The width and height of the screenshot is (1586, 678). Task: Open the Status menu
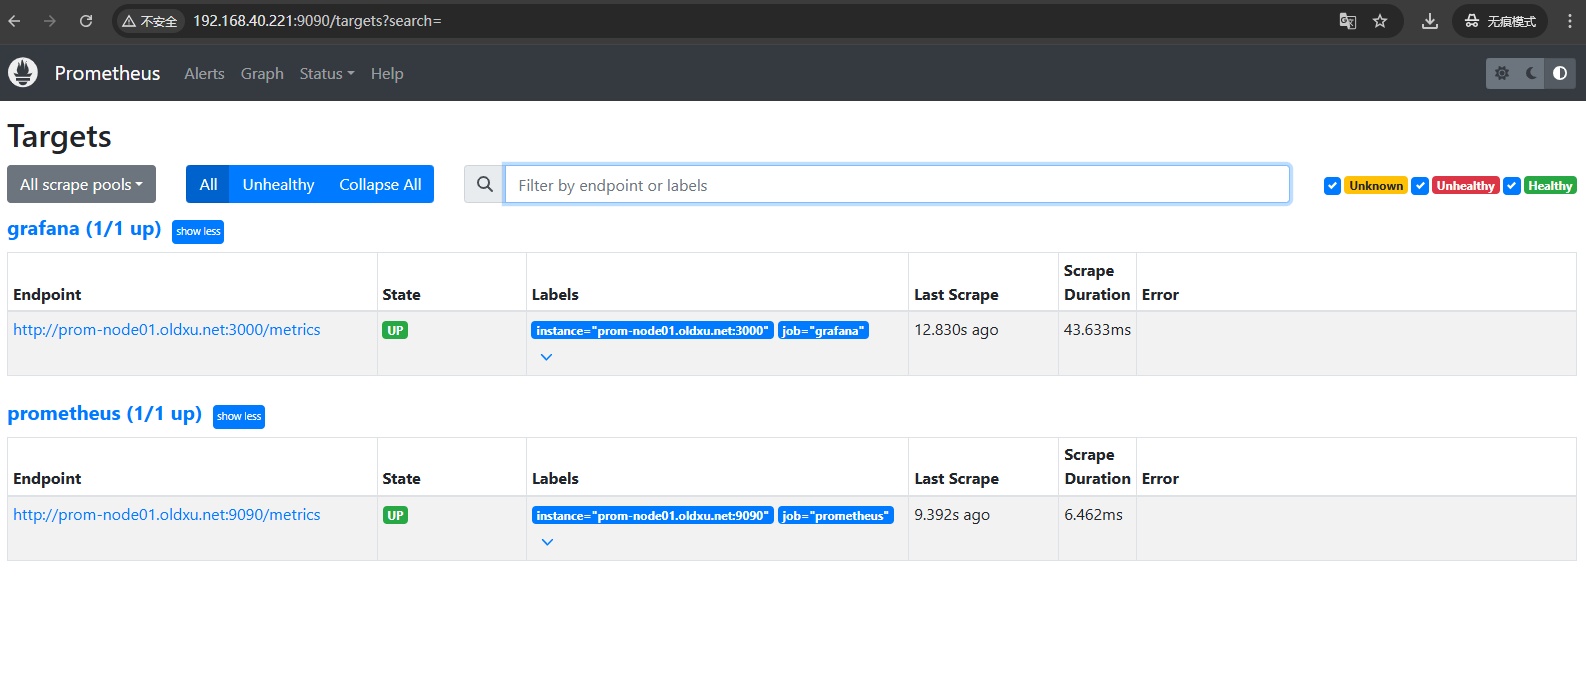tap(326, 74)
